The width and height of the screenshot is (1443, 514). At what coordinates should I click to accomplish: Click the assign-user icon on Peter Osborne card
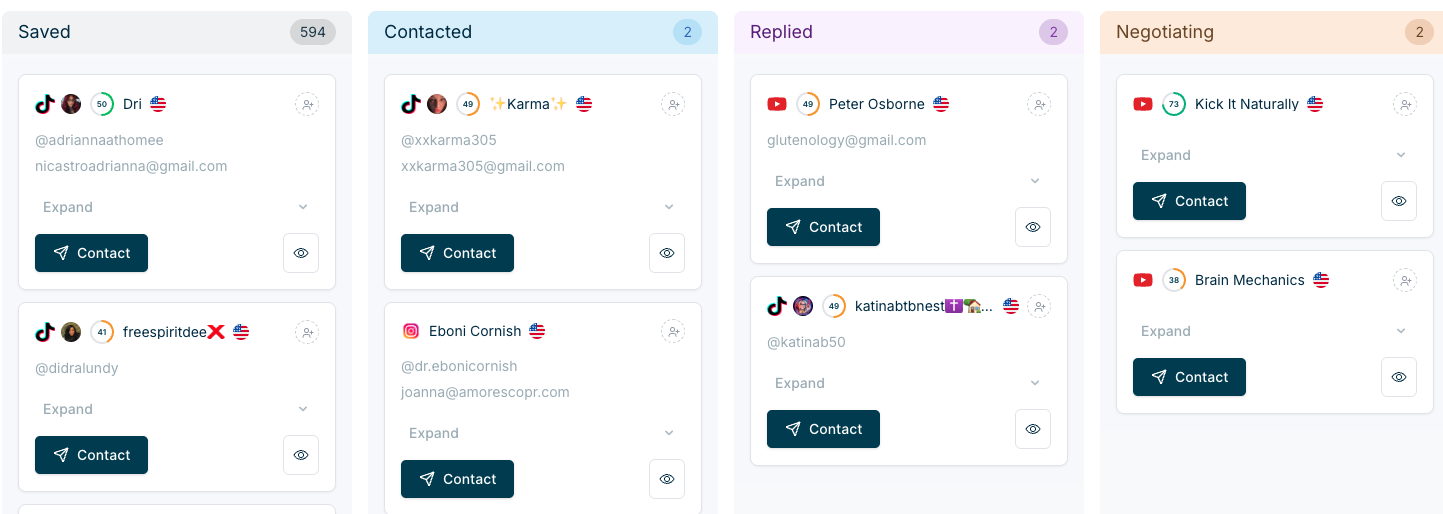tap(1039, 104)
